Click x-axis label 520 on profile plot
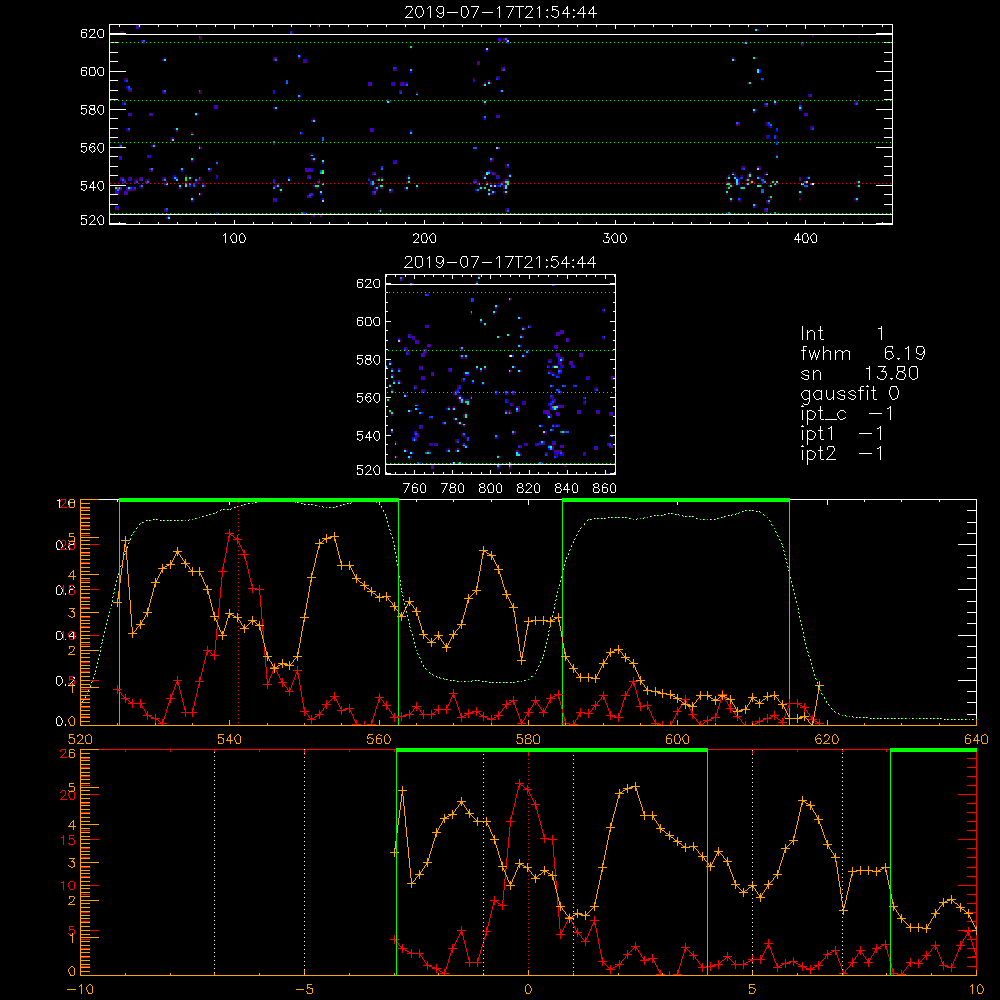 [x=80, y=739]
